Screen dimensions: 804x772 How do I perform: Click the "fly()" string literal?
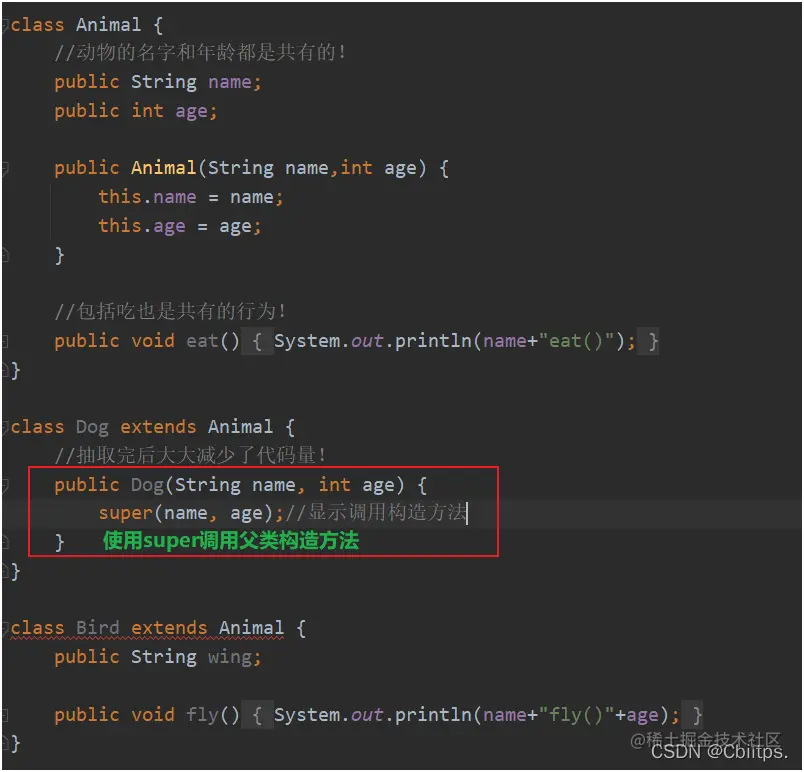pos(576,715)
